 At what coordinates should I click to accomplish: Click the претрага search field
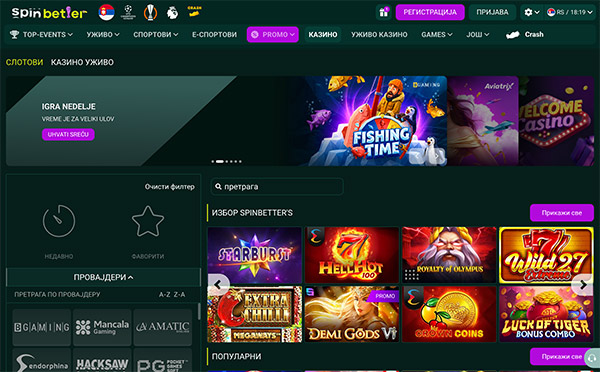point(277,187)
